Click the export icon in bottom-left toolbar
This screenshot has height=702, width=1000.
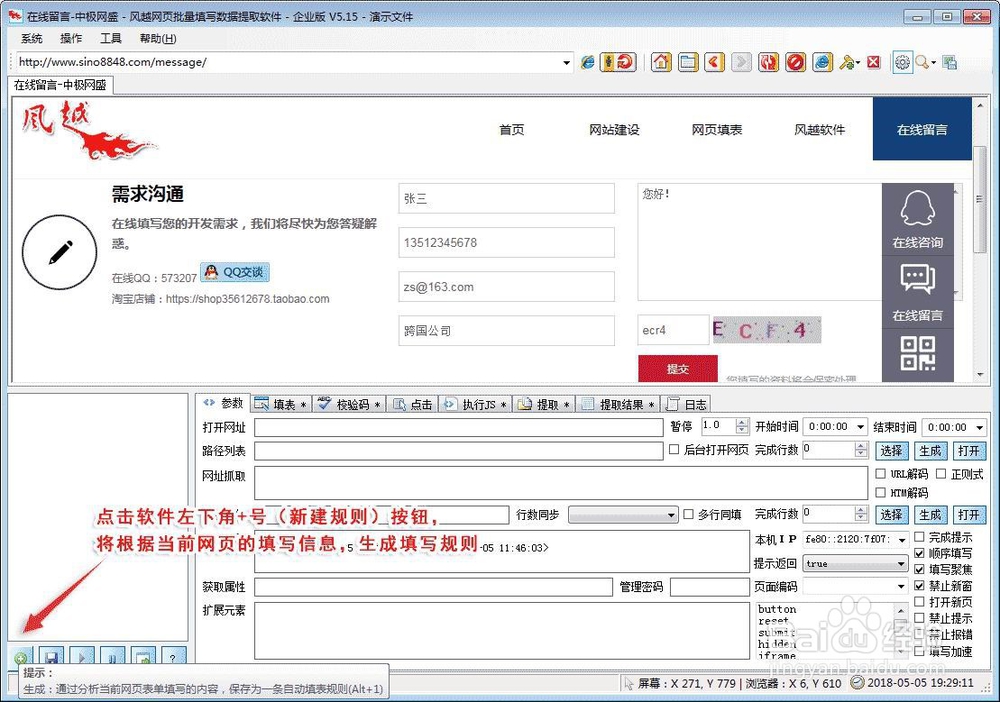click(x=143, y=657)
